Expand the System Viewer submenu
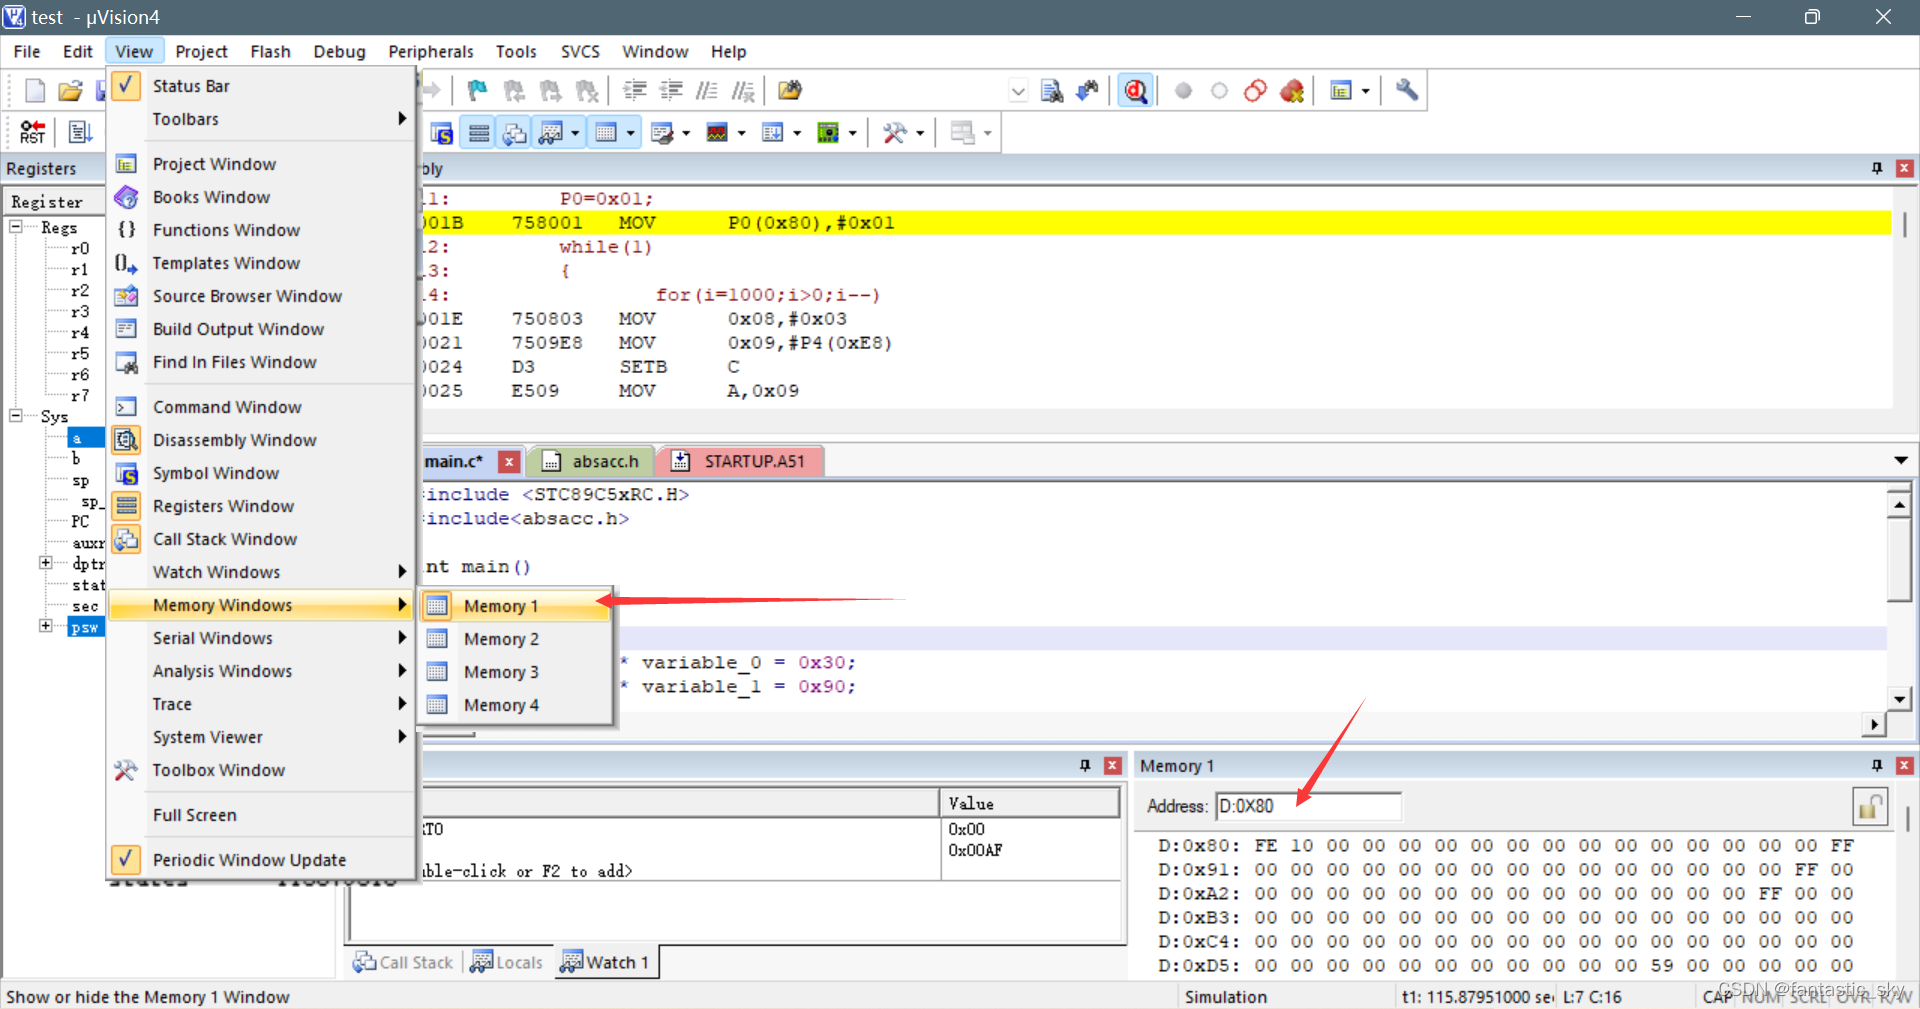 tap(261, 737)
